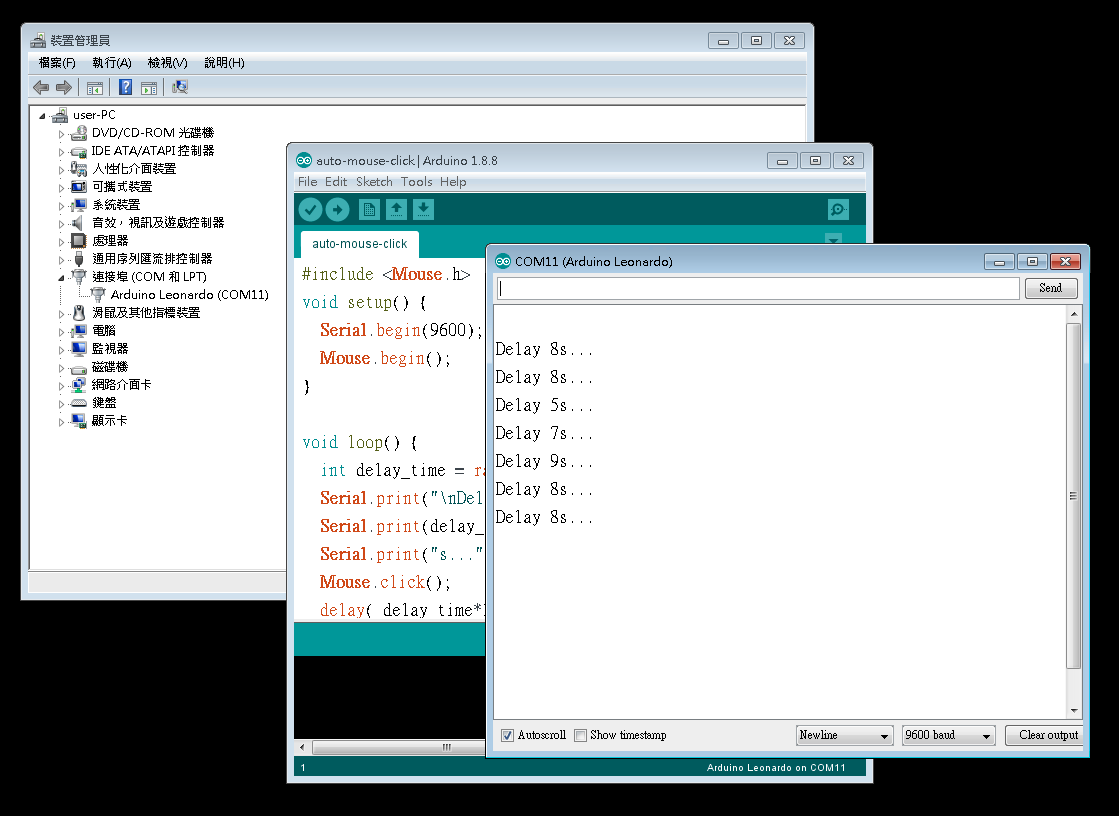The height and width of the screenshot is (816, 1119).
Task: Click the Forward arrow in Device Manager toolbar
Action: pos(64,88)
